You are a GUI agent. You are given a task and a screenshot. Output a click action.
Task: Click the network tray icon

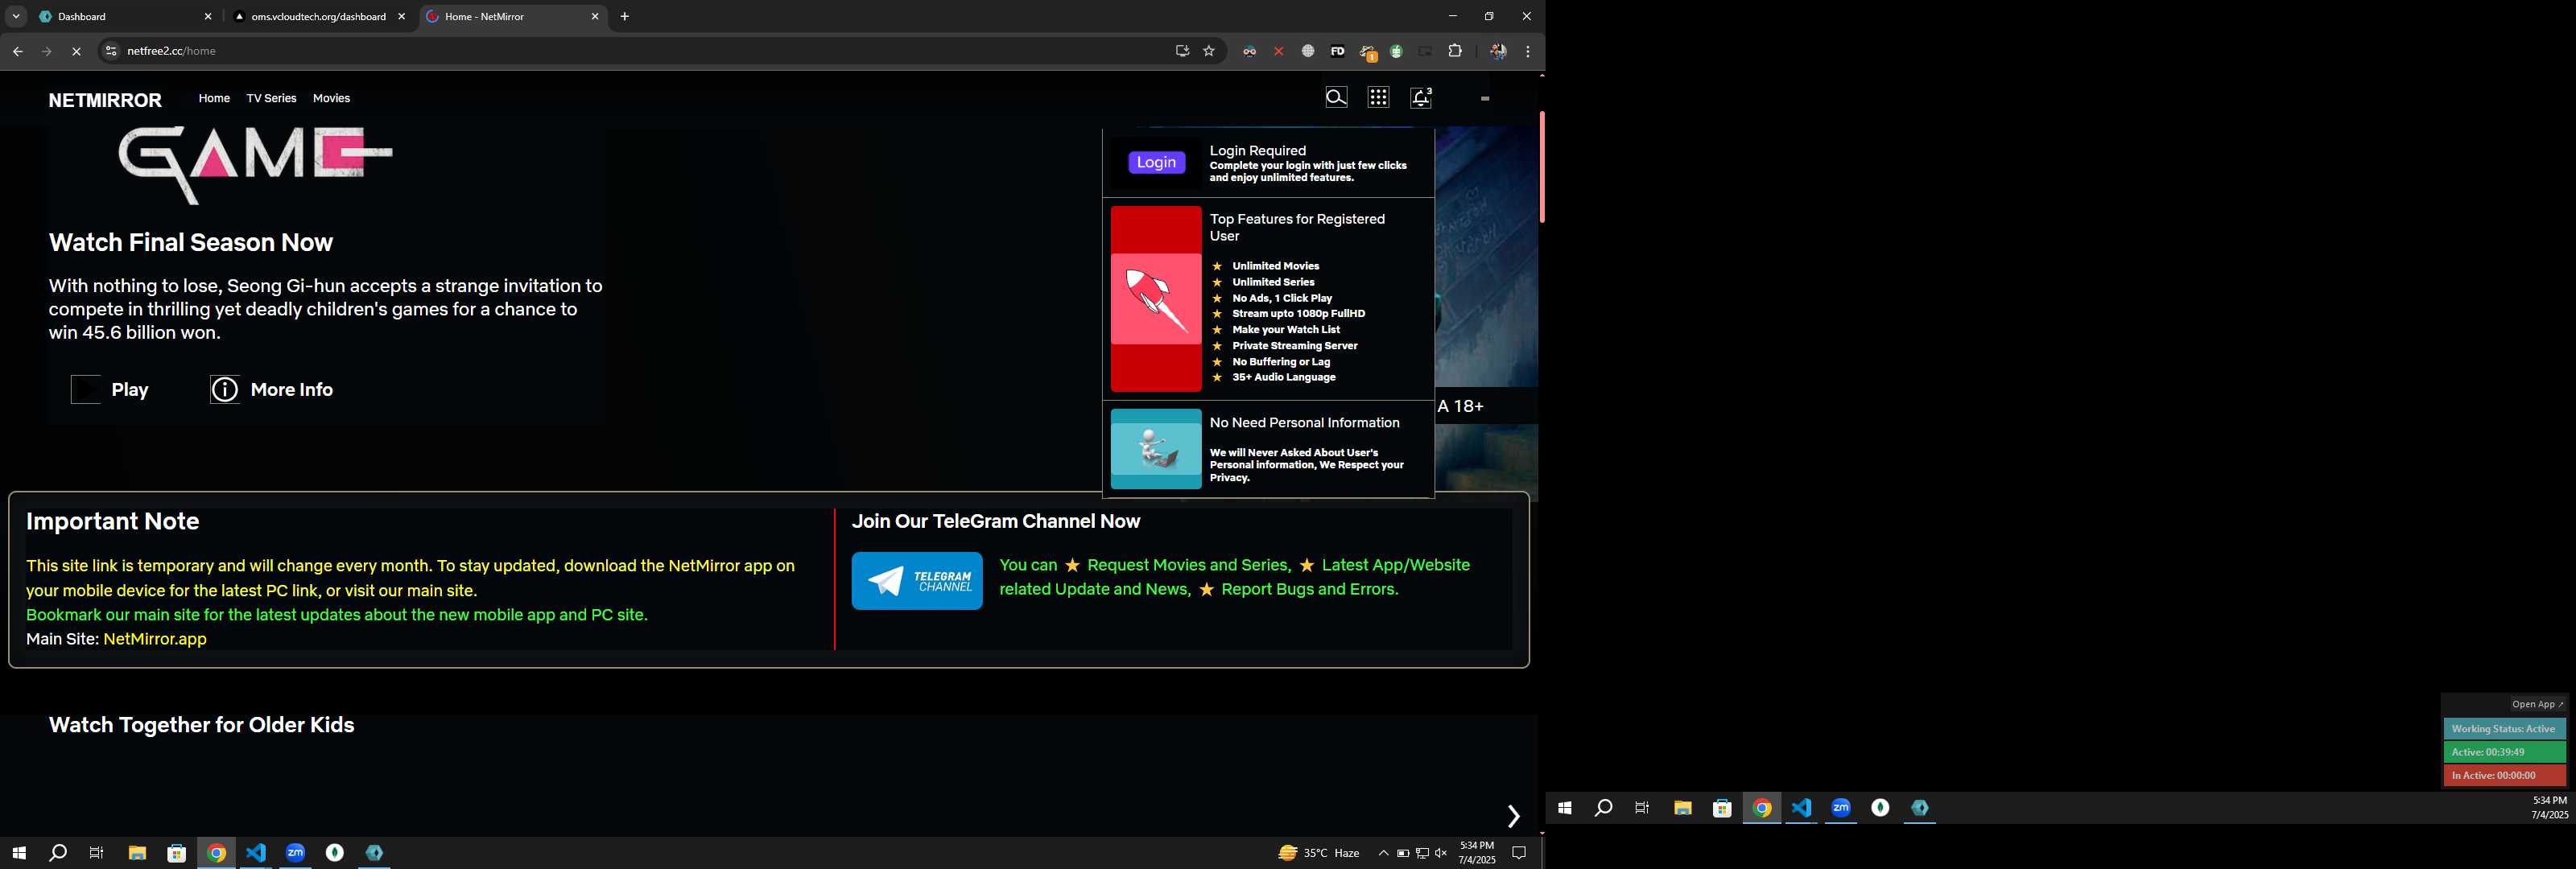pos(1422,853)
